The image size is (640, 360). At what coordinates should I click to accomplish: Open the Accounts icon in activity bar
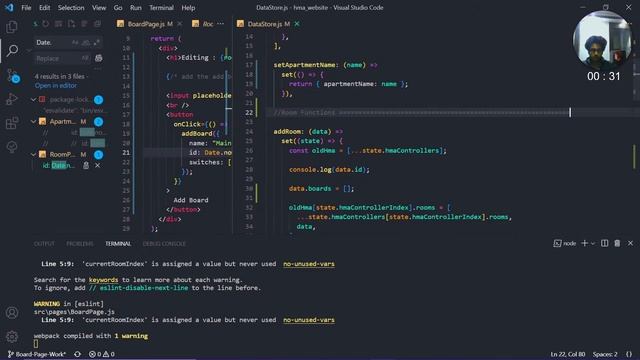(12, 313)
